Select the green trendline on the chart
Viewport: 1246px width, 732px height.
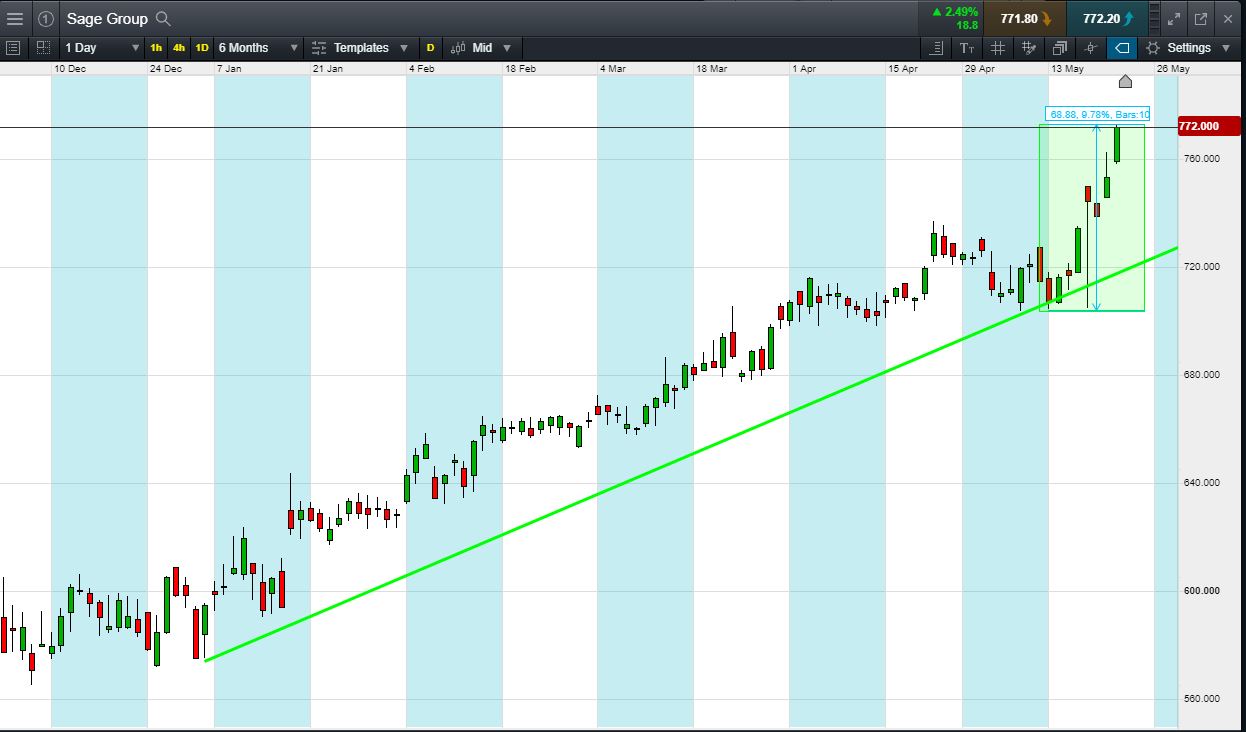tap(690, 454)
